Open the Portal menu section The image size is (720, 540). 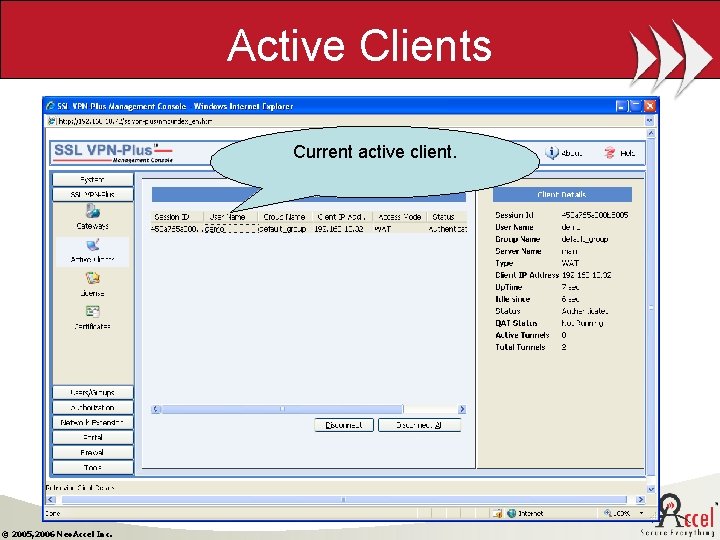[93, 438]
